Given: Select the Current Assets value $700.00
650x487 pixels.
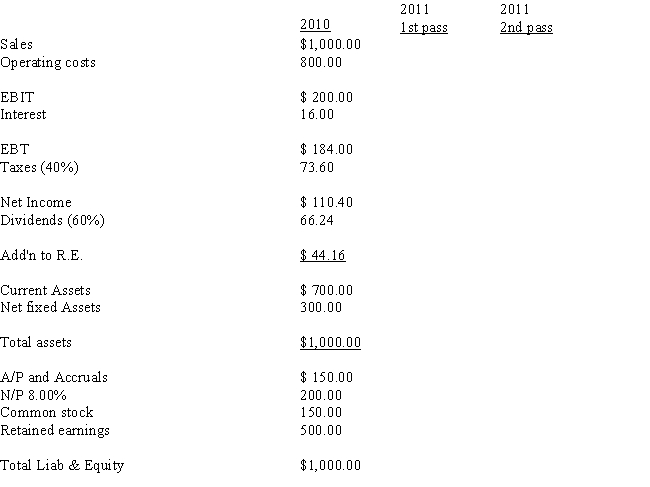Looking at the screenshot, I should [326, 290].
